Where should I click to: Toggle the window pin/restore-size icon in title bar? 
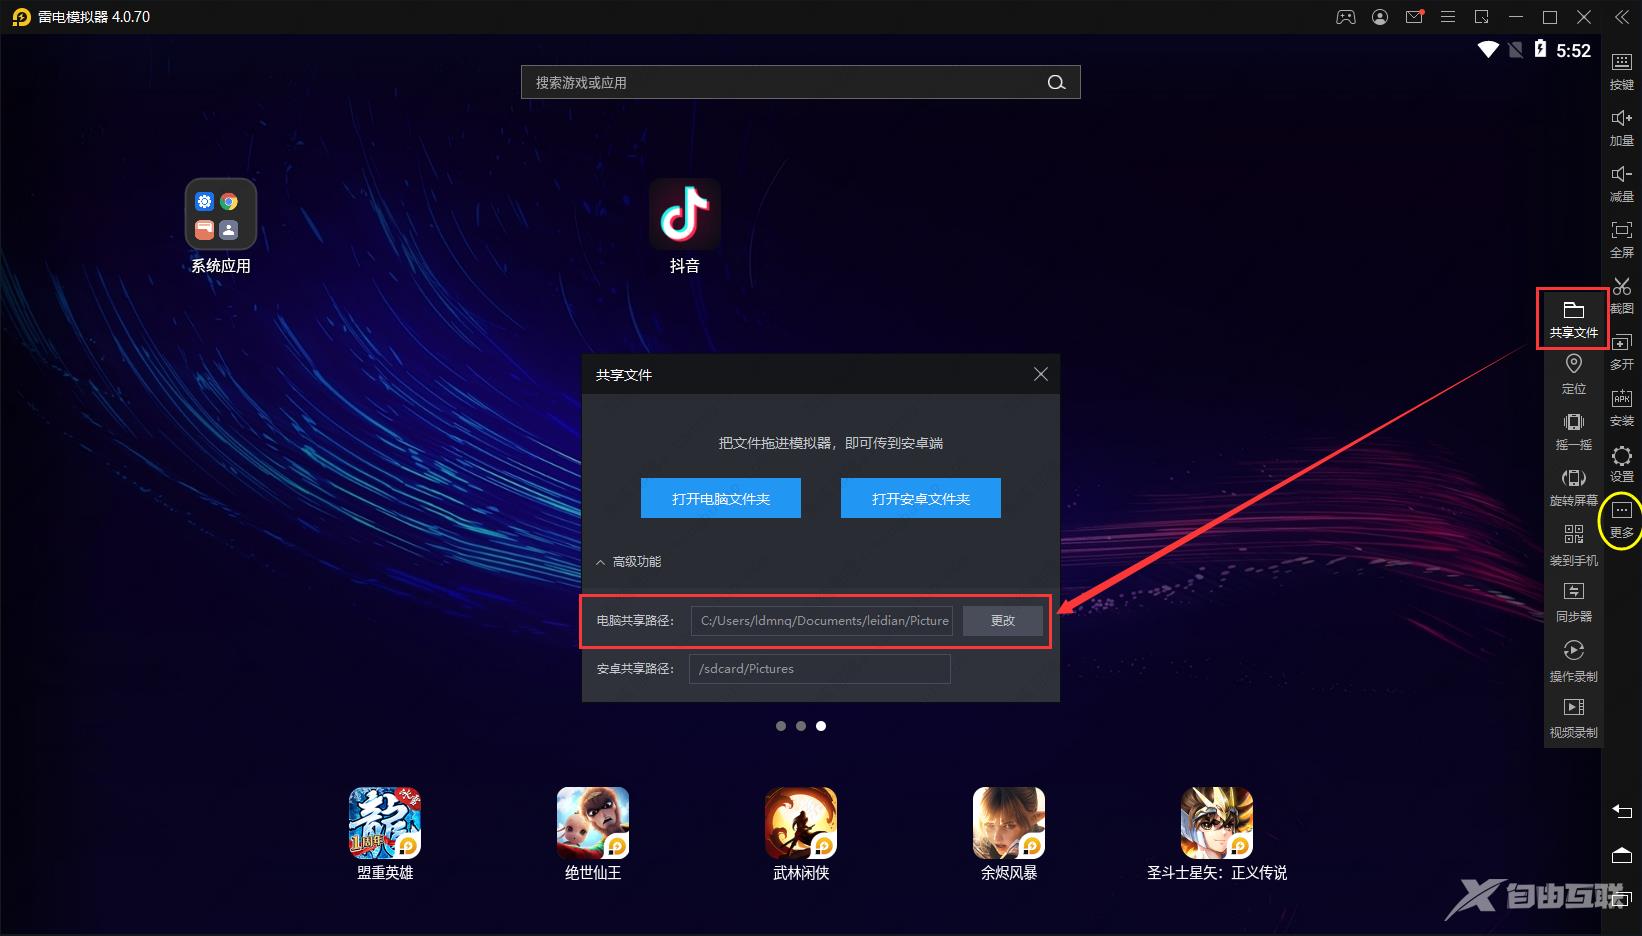(1482, 17)
